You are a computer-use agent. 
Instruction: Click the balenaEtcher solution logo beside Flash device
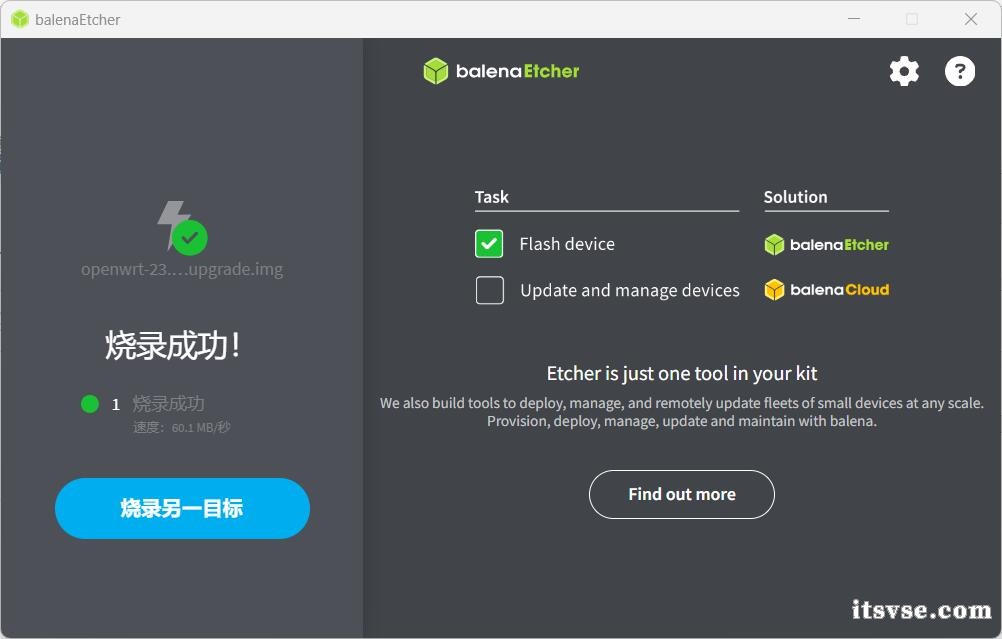(826, 245)
